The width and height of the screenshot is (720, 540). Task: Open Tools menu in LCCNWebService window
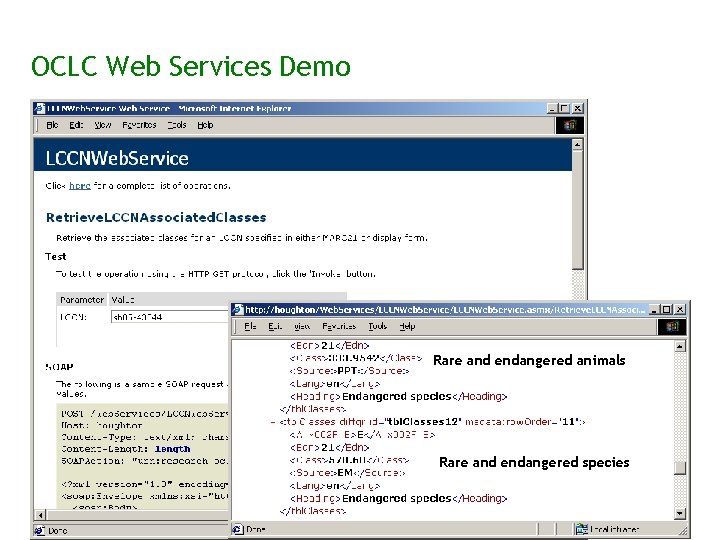click(x=177, y=125)
